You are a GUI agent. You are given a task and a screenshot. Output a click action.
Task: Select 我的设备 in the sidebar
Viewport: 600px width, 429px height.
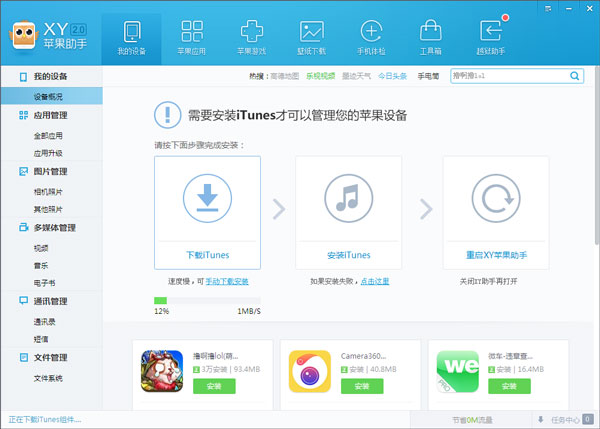point(51,77)
